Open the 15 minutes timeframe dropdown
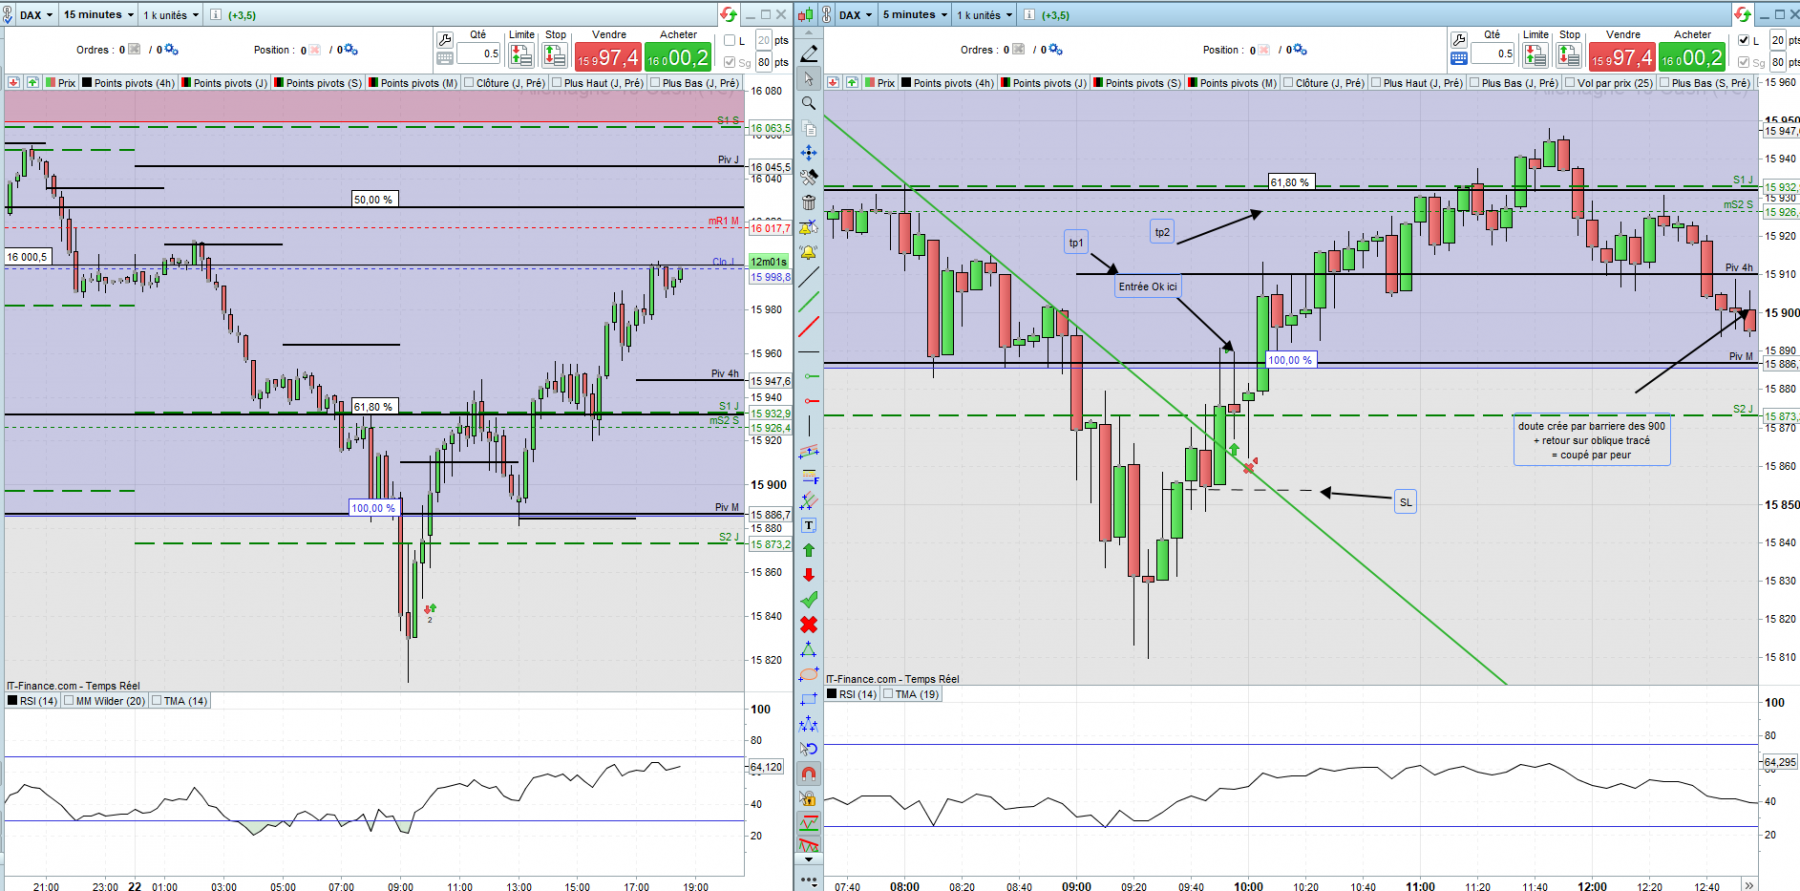 (99, 15)
